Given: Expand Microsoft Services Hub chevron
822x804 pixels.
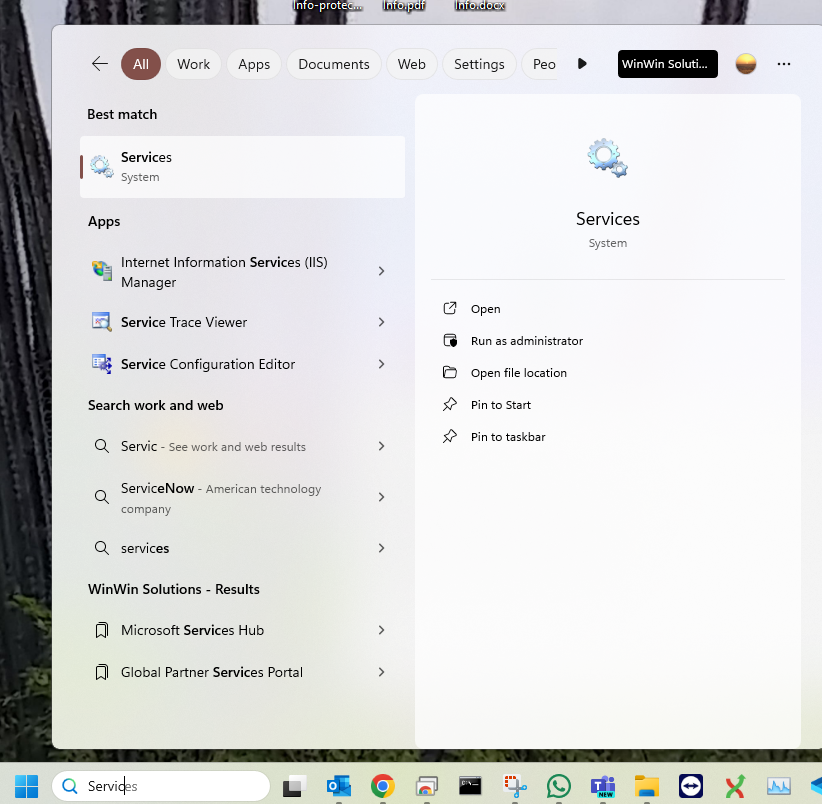Looking at the screenshot, I should [x=382, y=630].
